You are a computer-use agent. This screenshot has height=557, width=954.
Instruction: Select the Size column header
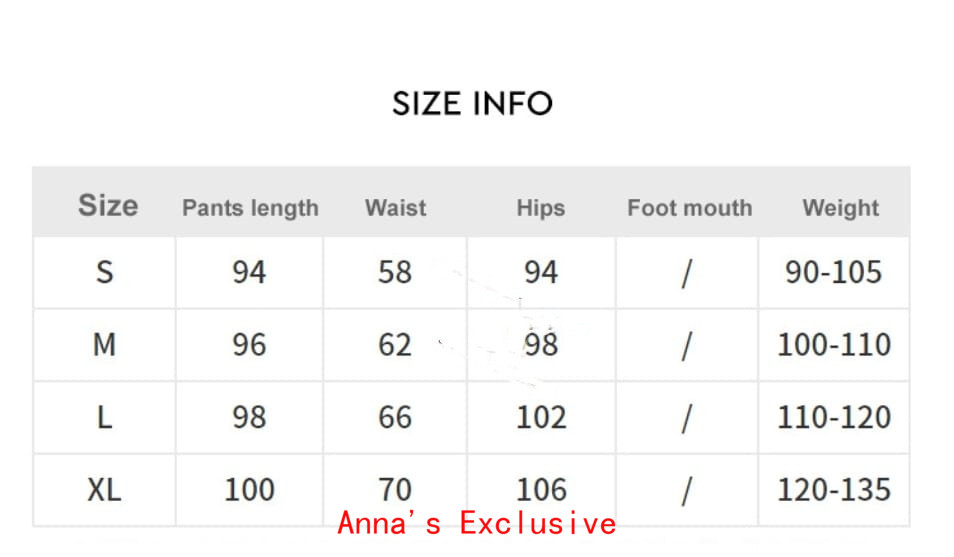[108, 206]
